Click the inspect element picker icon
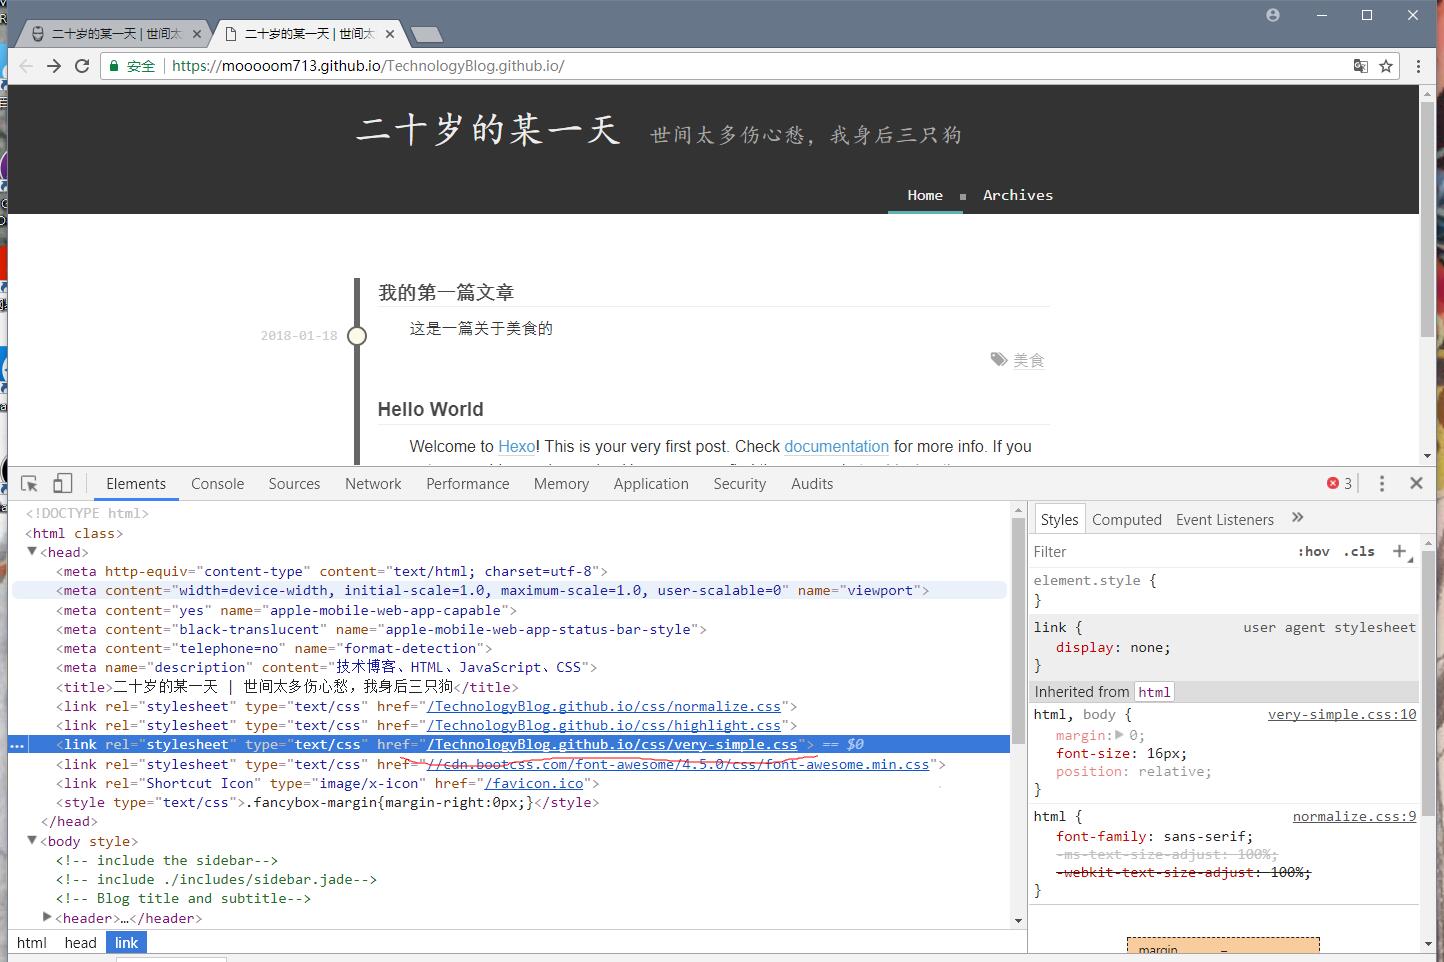This screenshot has height=962, width=1444. 29,484
